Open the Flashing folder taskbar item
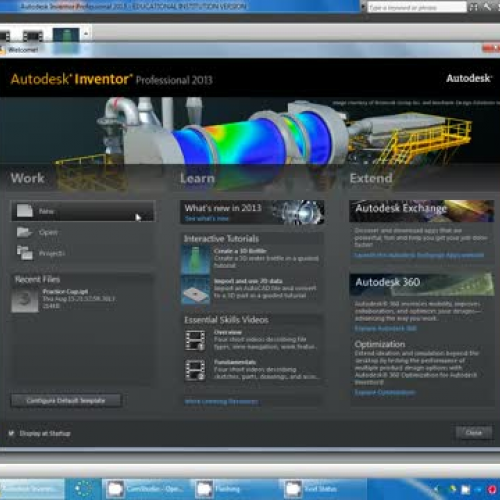Screen dimensions: 500x500 (x=234, y=489)
